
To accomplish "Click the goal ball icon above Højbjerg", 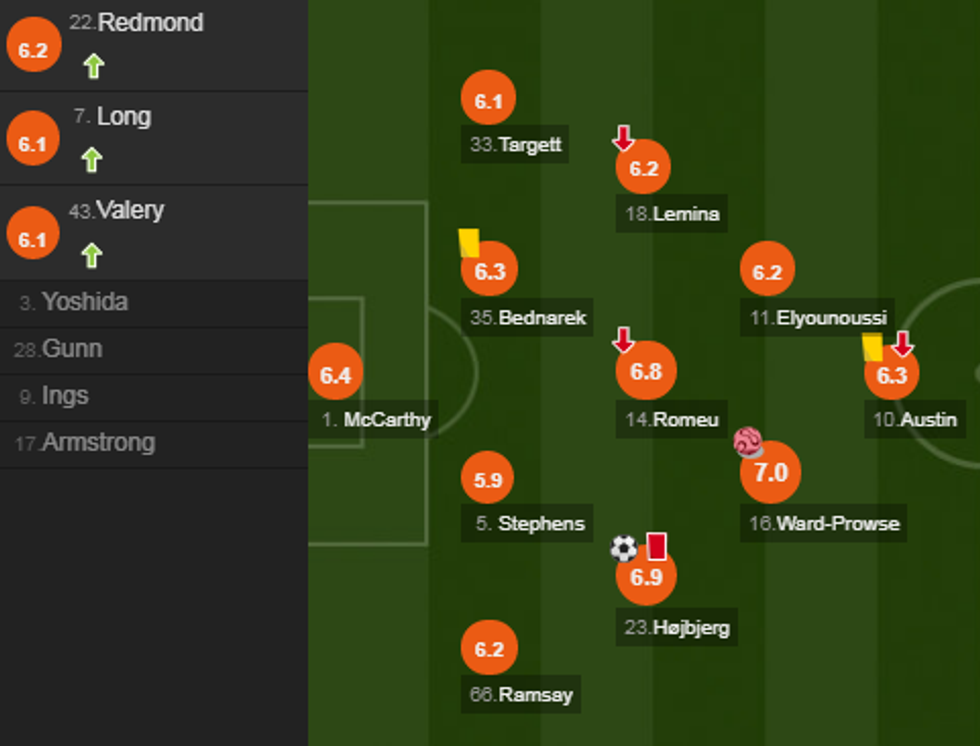I will (x=623, y=548).
